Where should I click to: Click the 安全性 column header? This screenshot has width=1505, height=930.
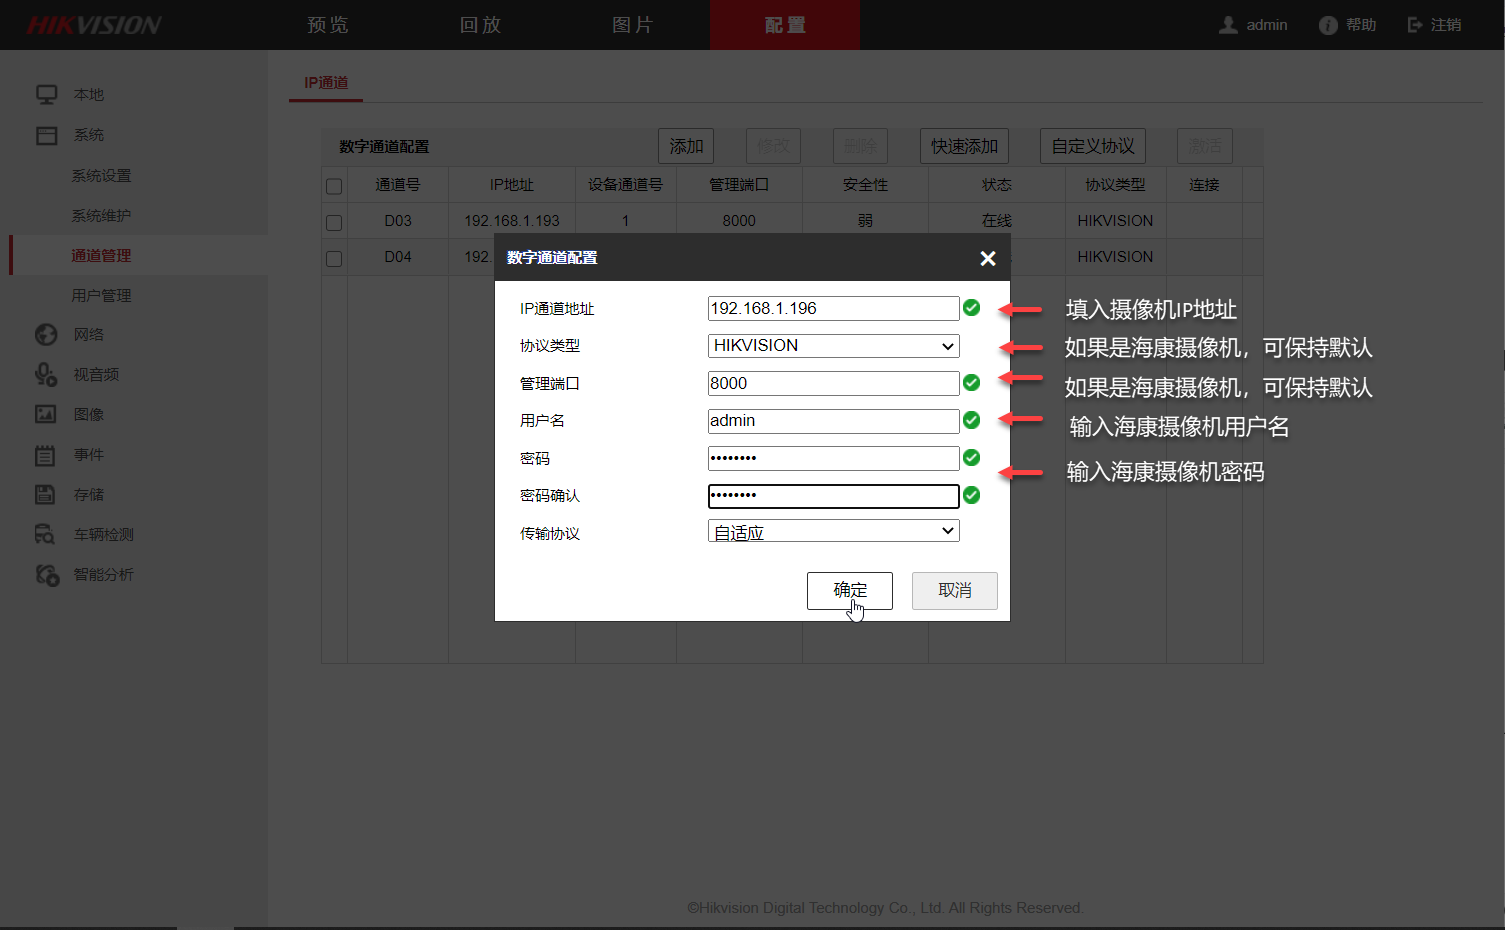[x=865, y=185]
